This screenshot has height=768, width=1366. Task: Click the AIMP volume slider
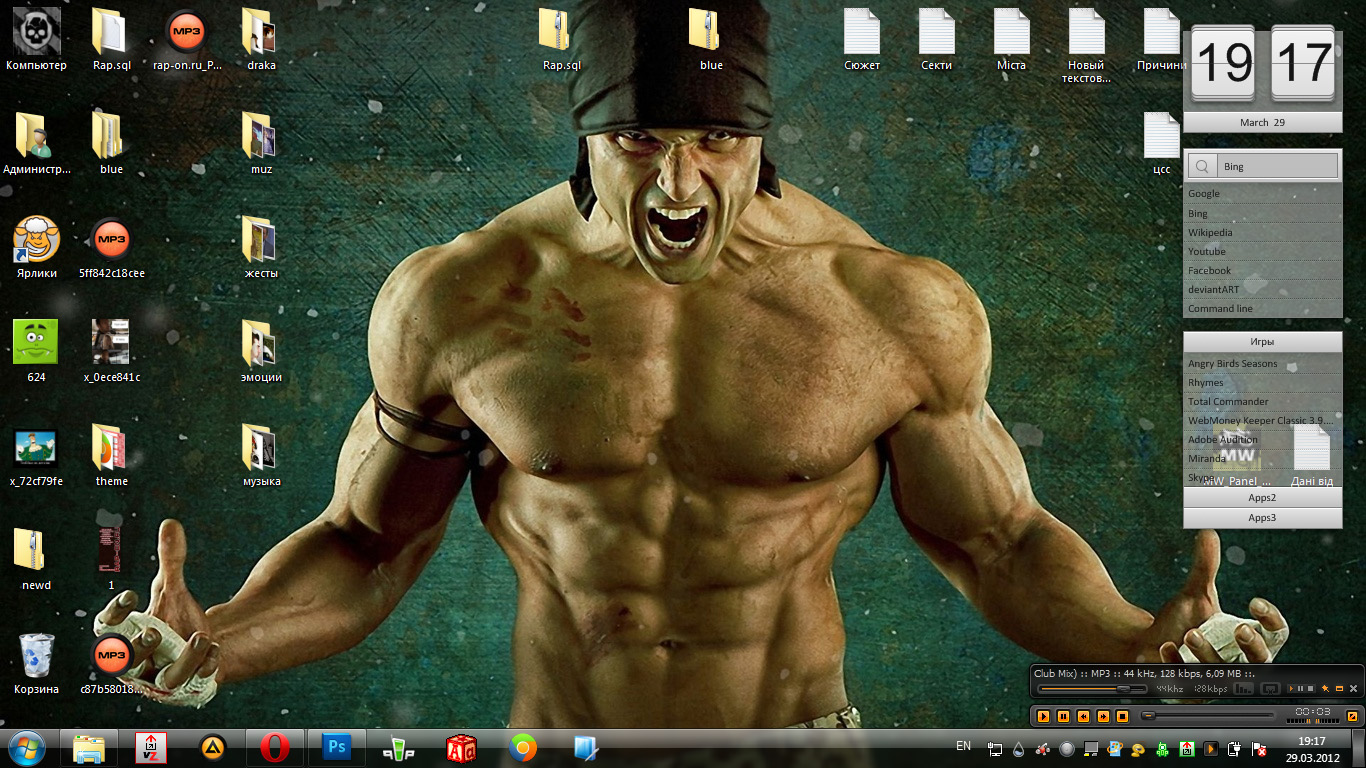pyautogui.click(x=1092, y=689)
